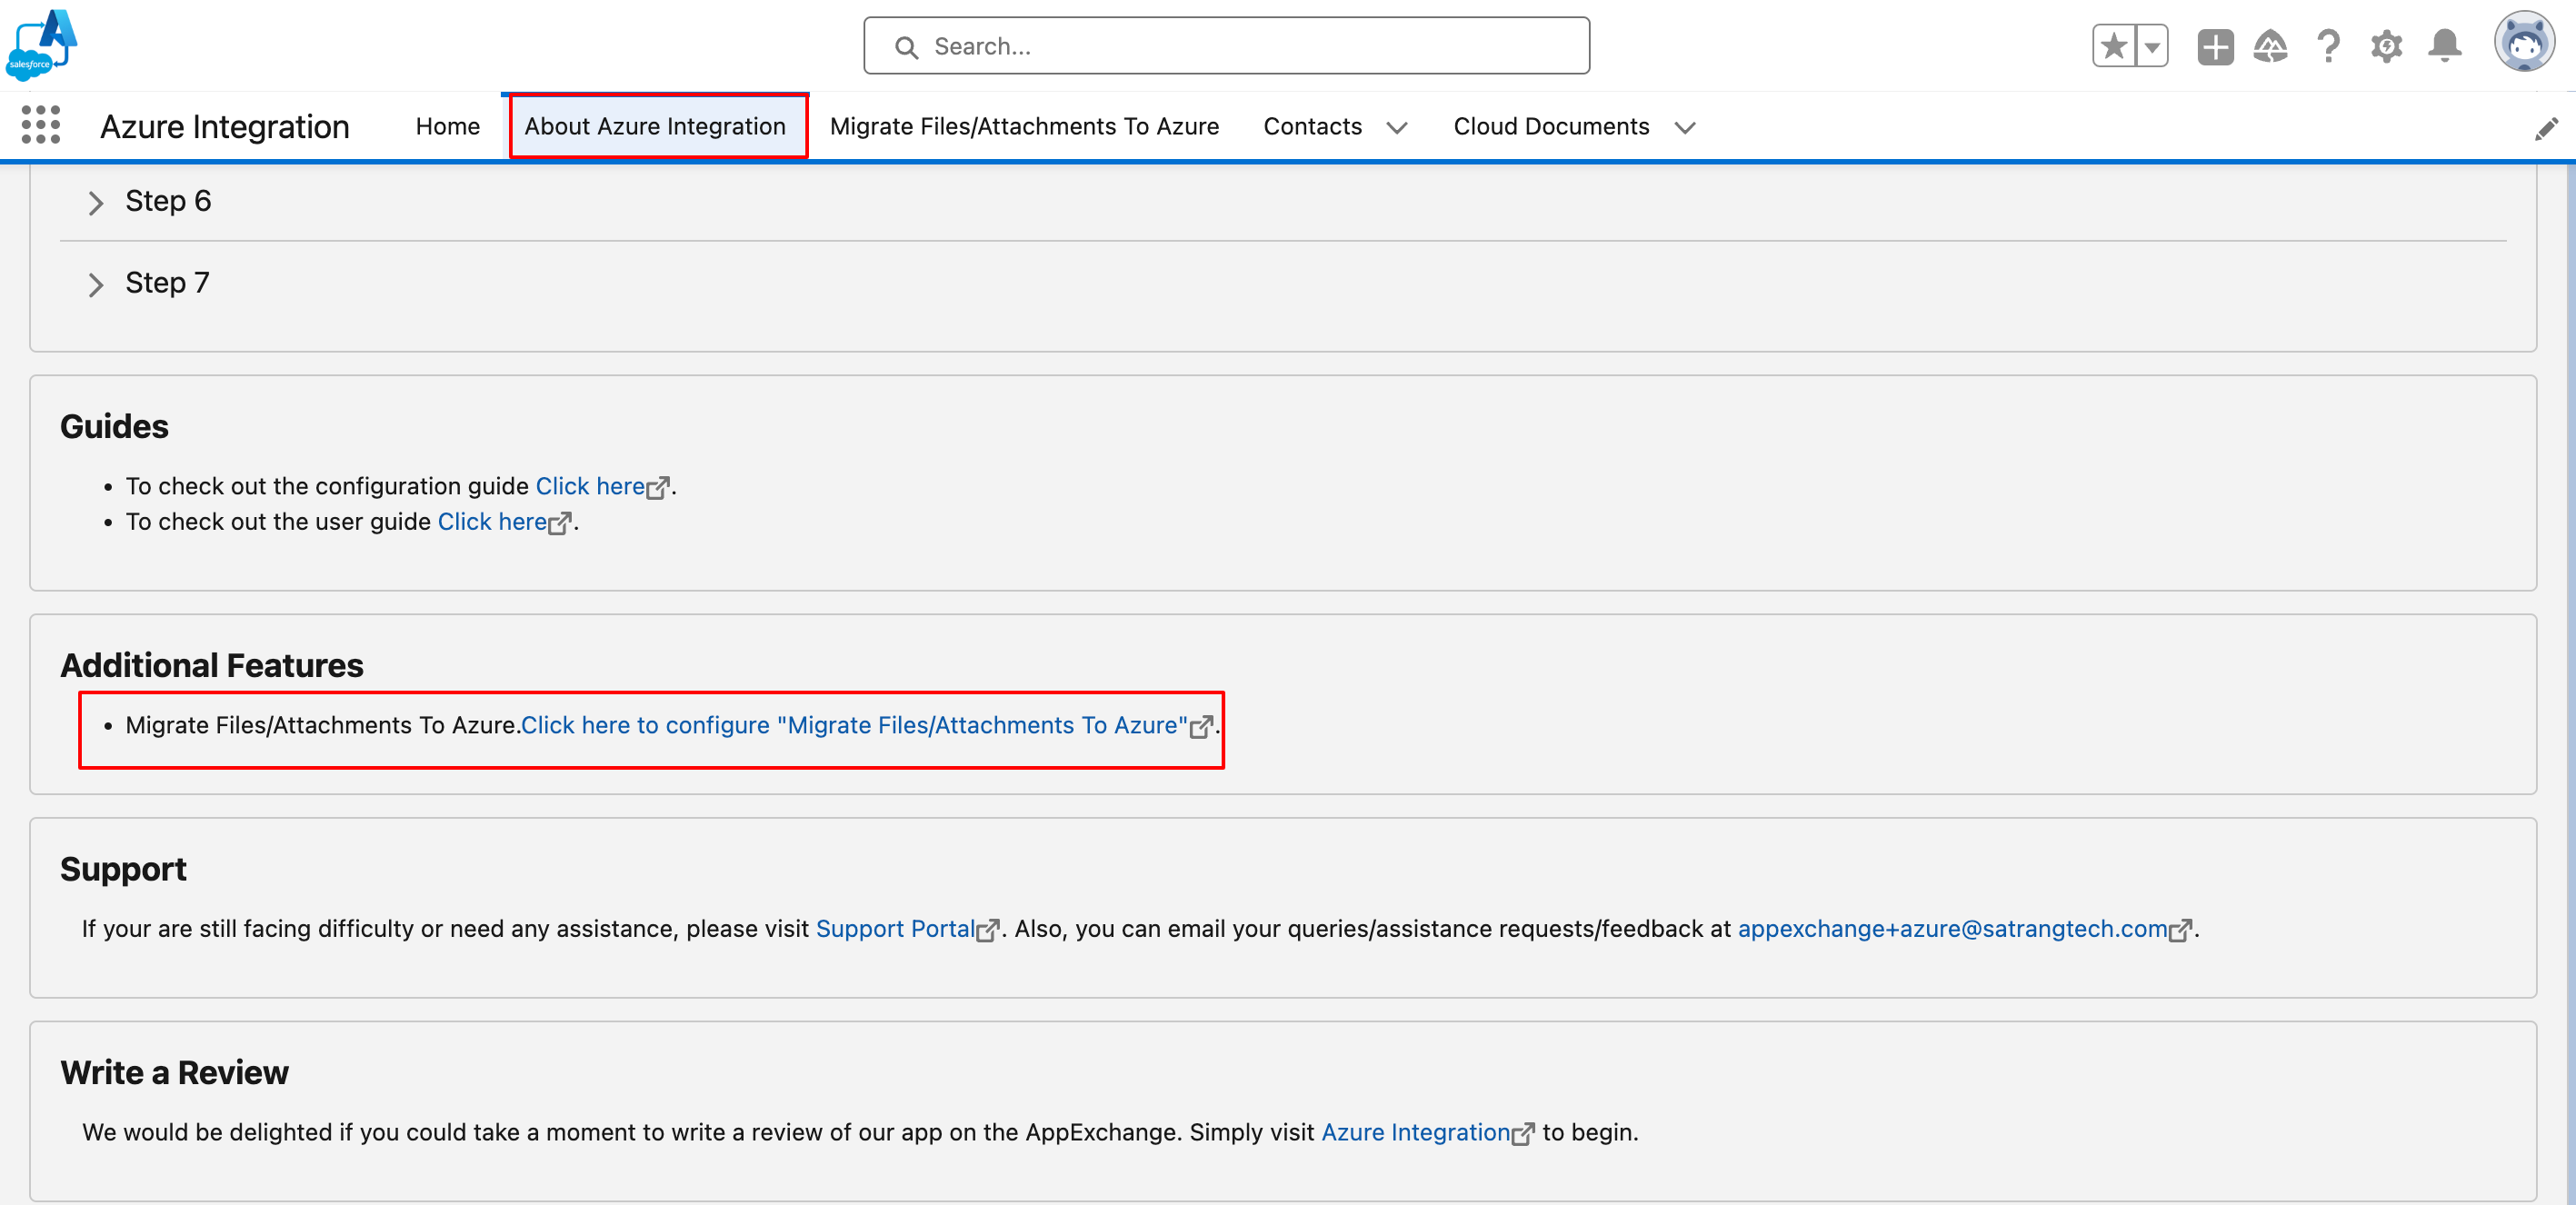Viewport: 2576px width, 1205px height.
Task: Expand the Step 6 section
Action: pos(96,203)
